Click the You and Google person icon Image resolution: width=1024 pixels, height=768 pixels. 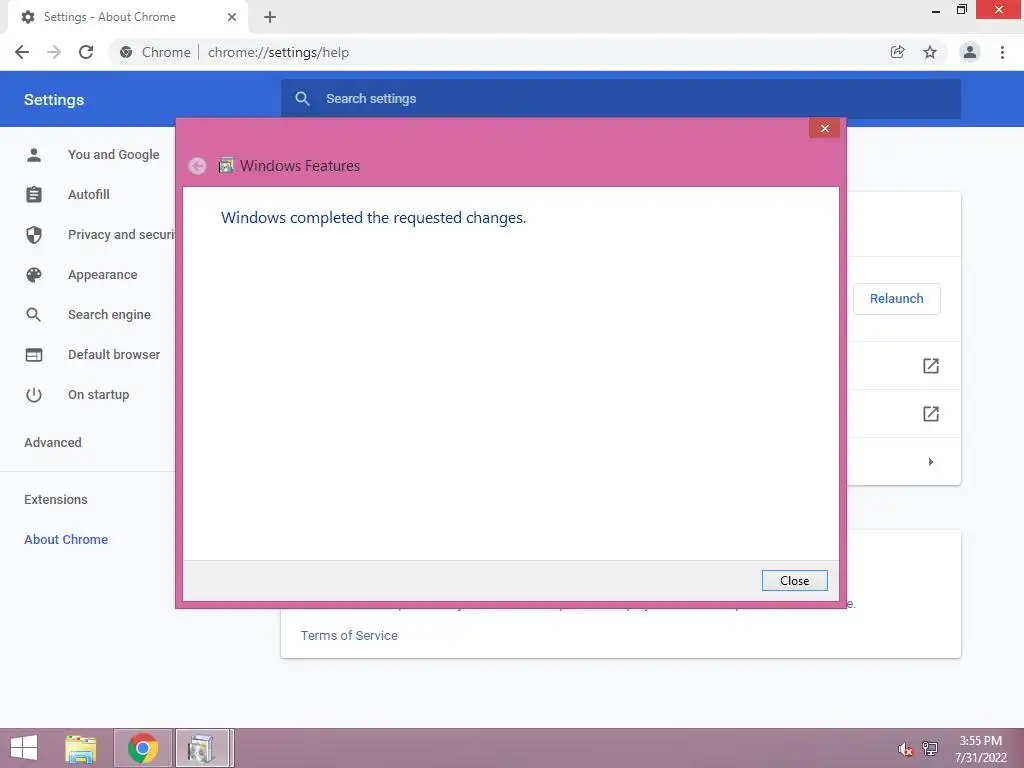pyautogui.click(x=34, y=155)
